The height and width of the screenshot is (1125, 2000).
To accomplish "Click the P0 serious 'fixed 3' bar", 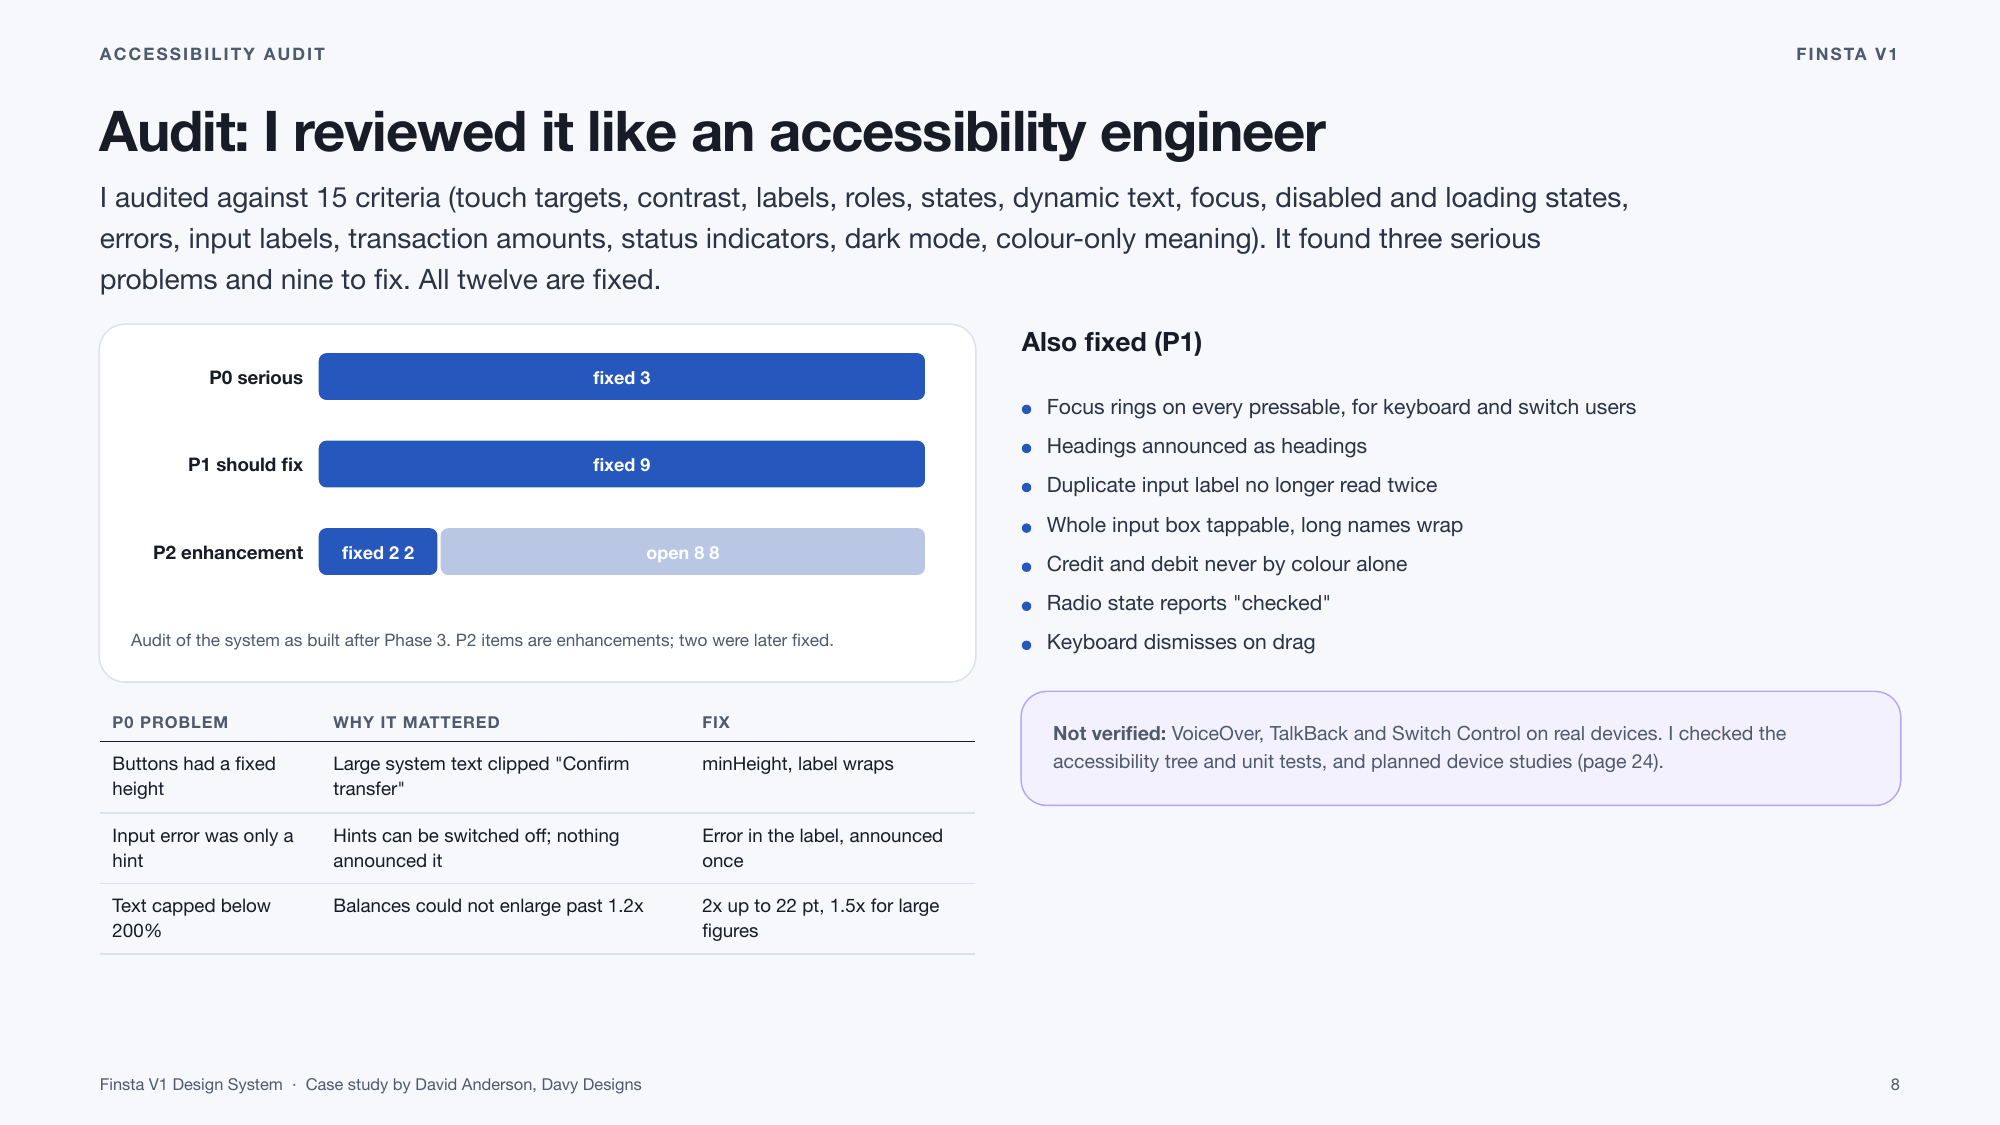I will (x=621, y=377).
